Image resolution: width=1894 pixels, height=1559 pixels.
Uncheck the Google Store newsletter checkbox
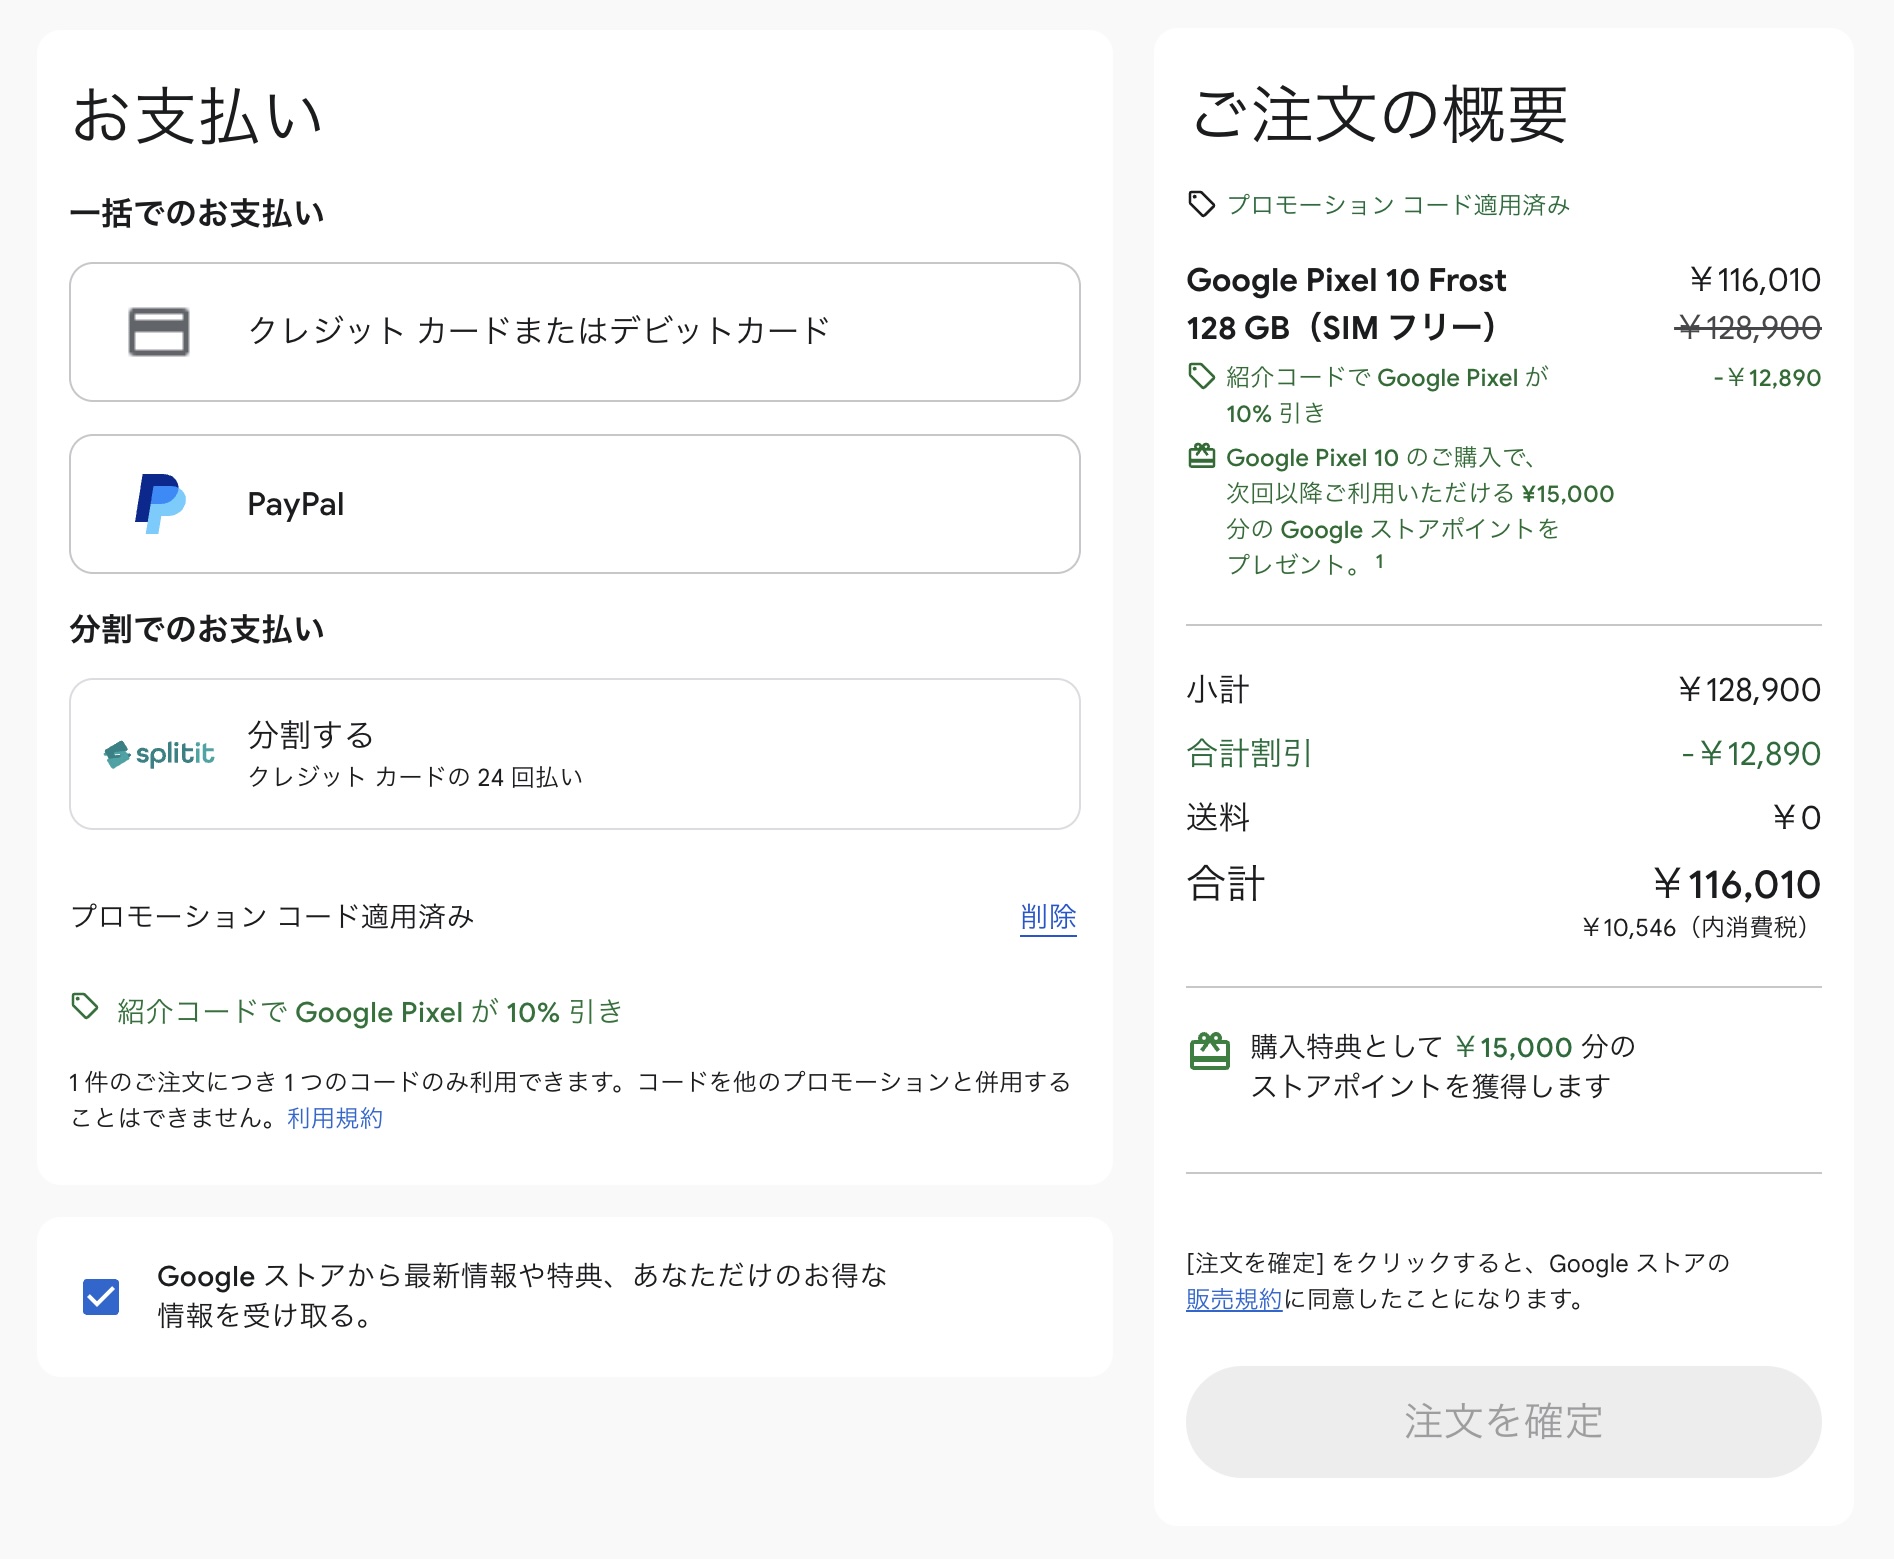point(101,1297)
